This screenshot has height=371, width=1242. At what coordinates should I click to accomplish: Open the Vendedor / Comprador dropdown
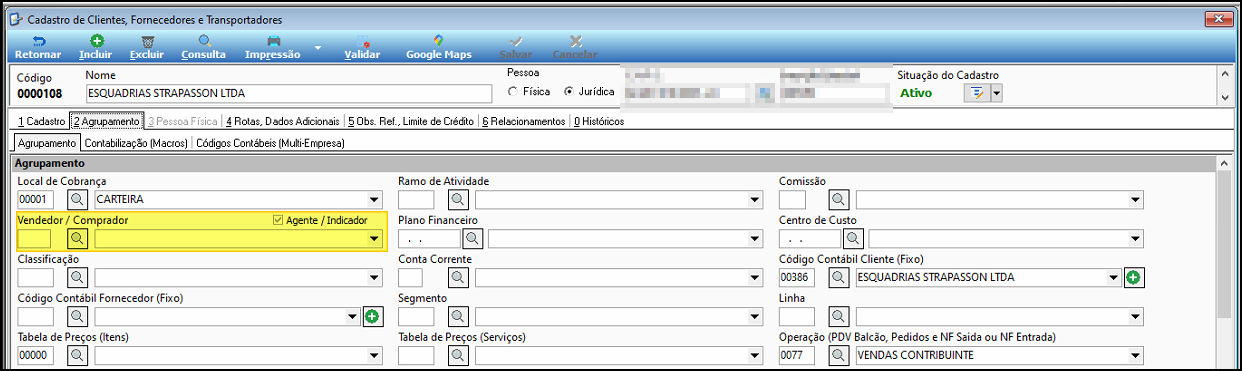tap(374, 238)
